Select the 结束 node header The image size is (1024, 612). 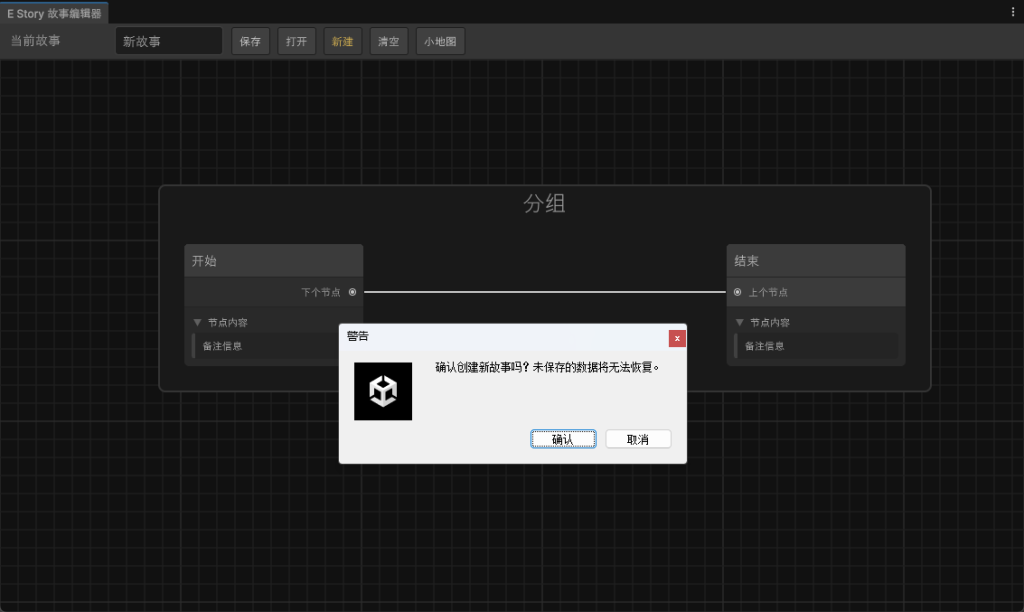(x=815, y=260)
